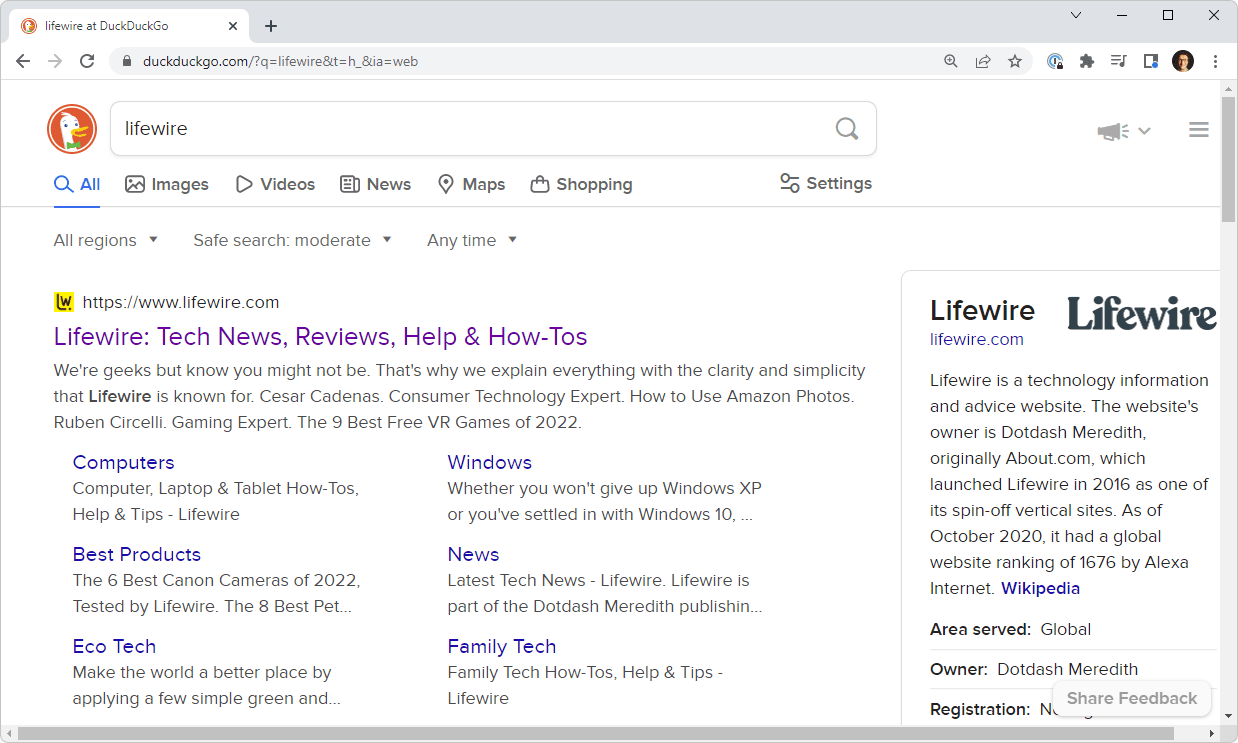Reload the page
This screenshot has width=1238, height=743.
87,61
